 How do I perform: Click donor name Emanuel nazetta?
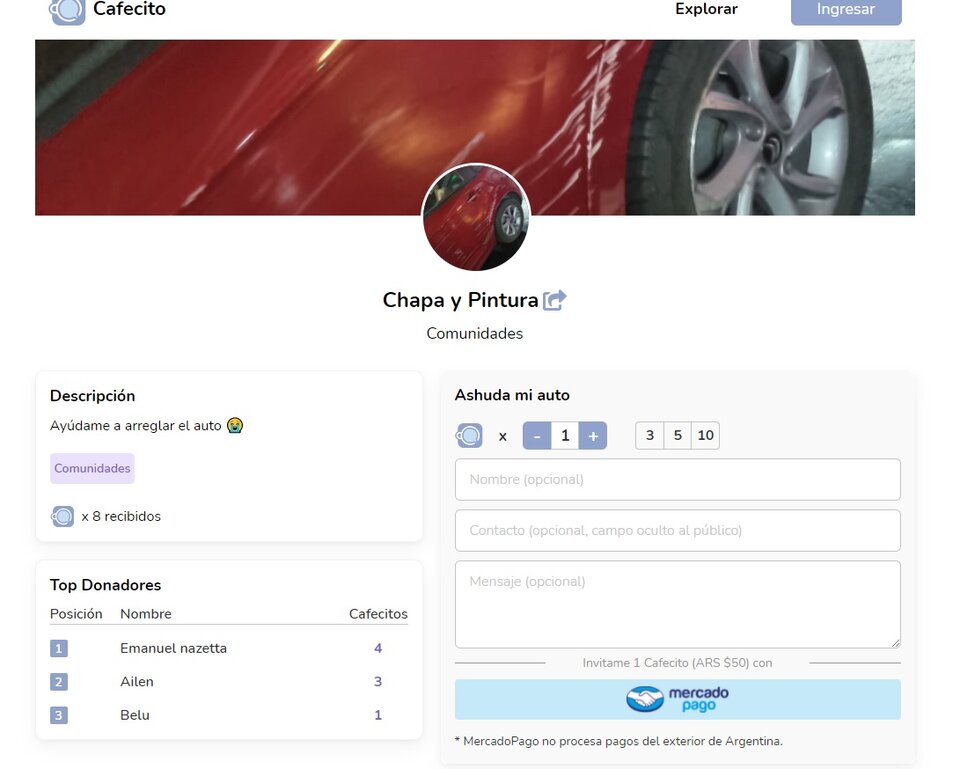click(173, 648)
